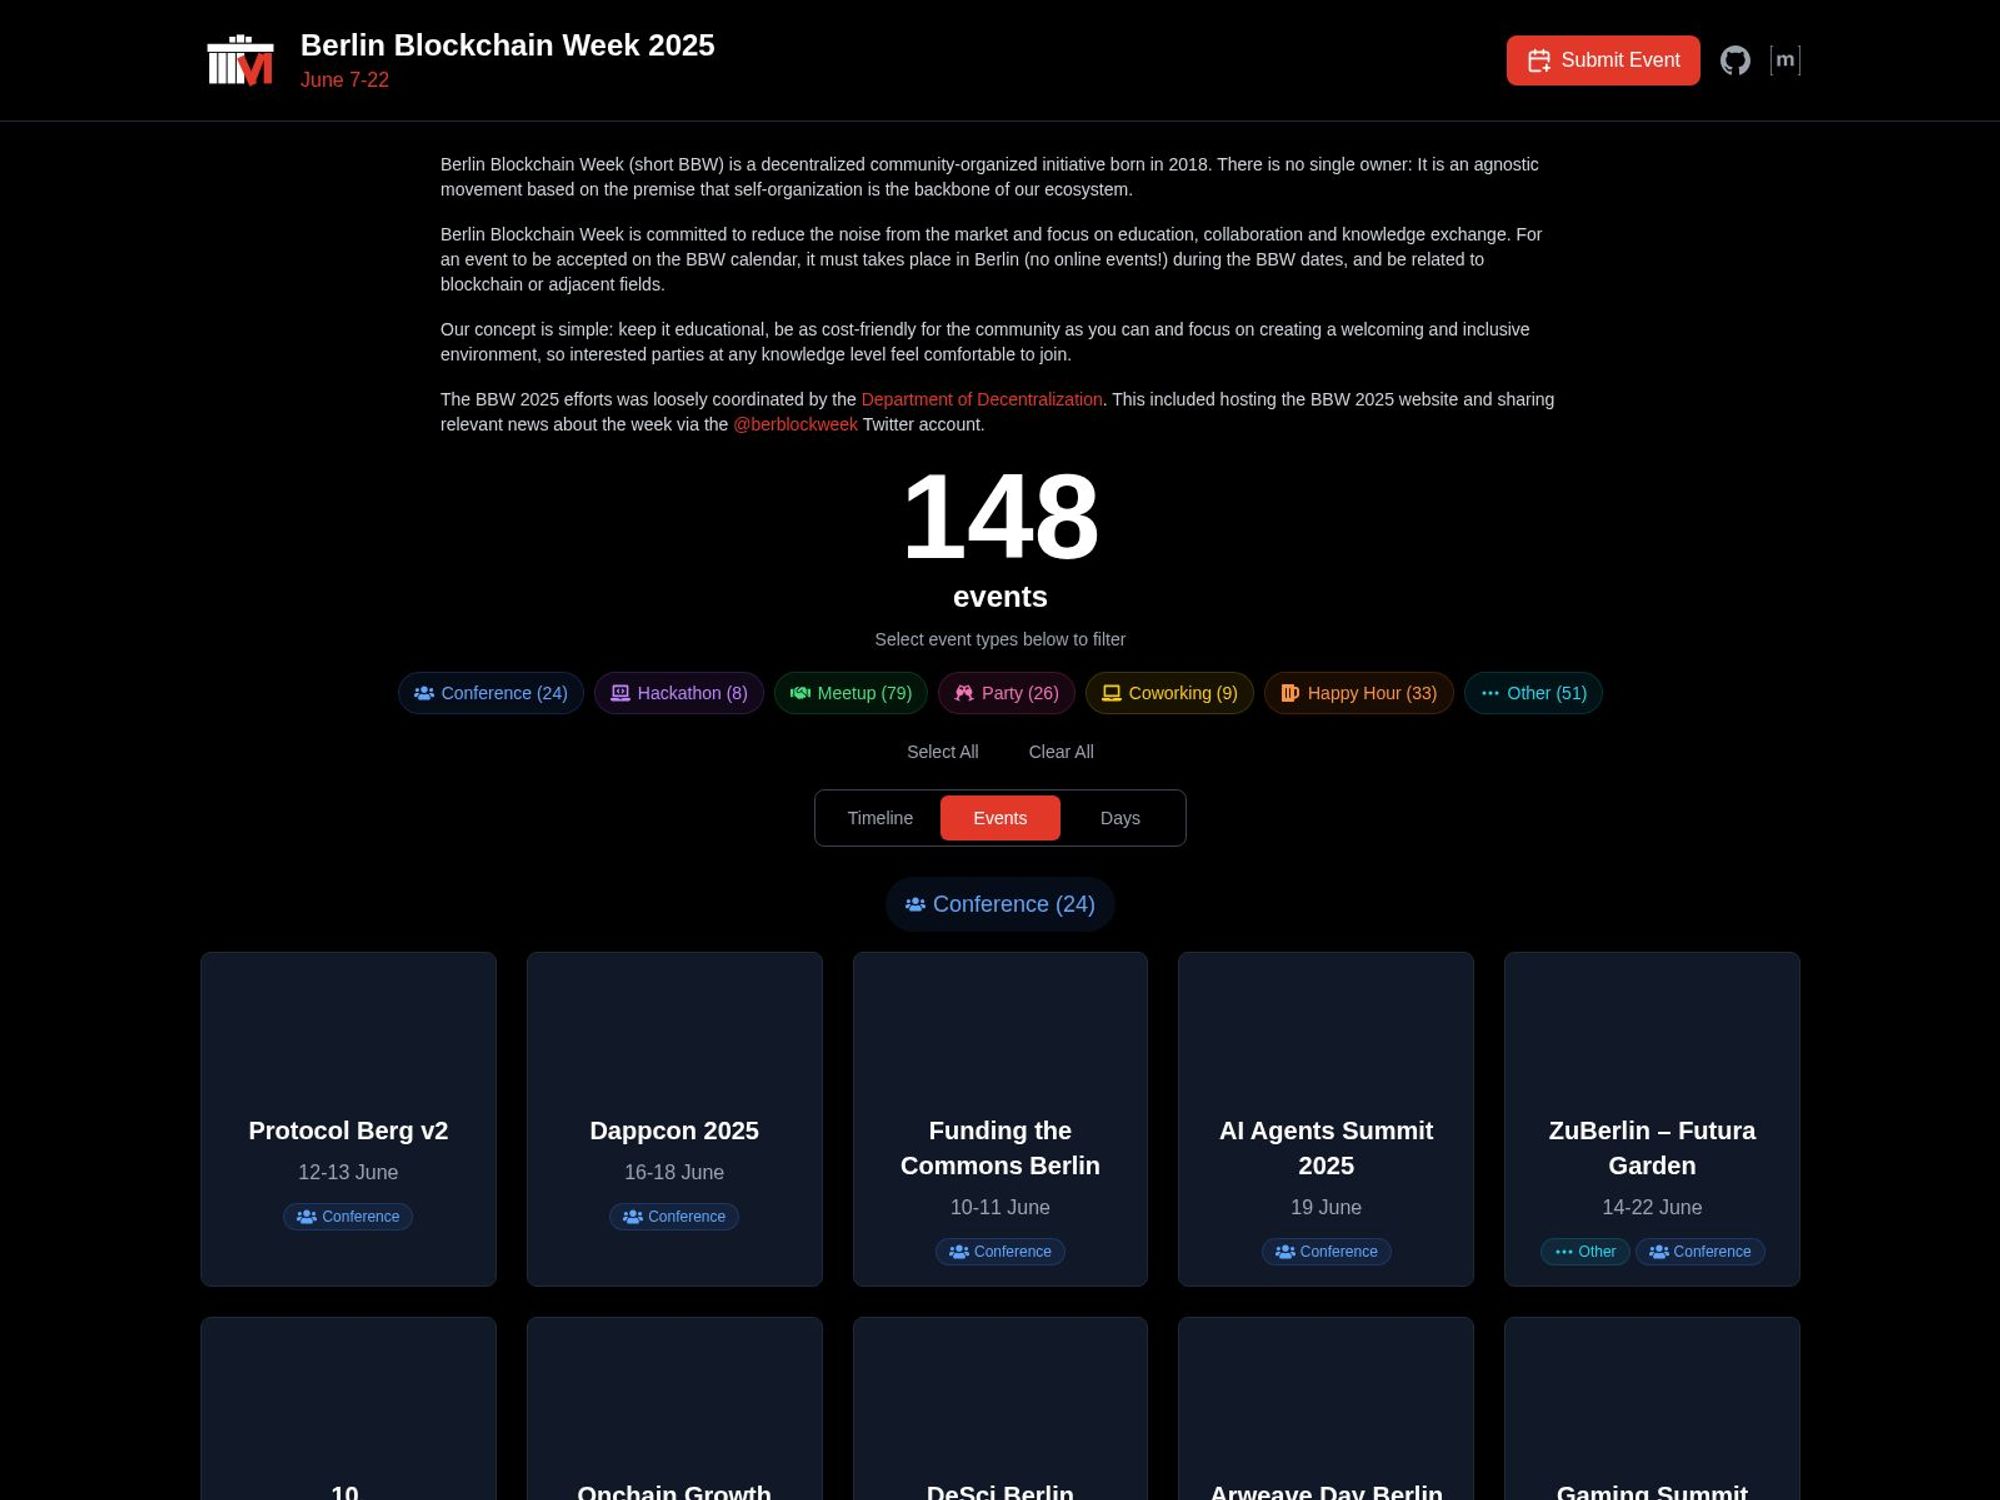The width and height of the screenshot is (2000, 1500).
Task: Click the beer mug icon on Happy Hour filter
Action: 1289,692
